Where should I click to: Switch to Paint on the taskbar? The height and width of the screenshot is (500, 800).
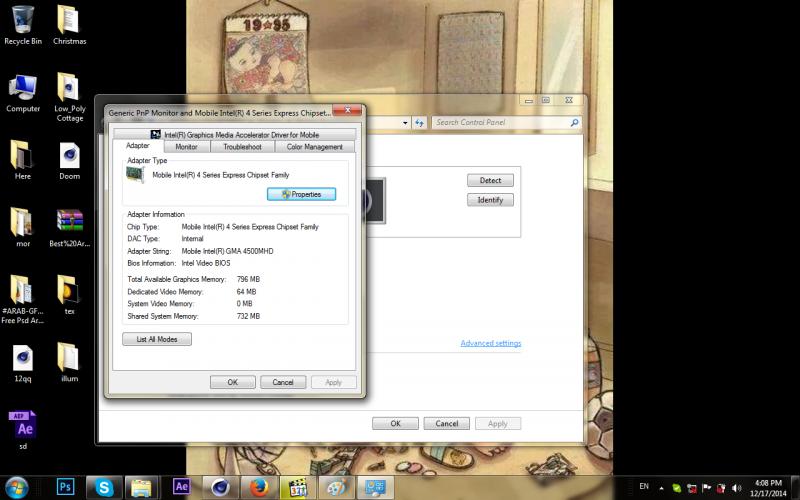[x=336, y=487]
